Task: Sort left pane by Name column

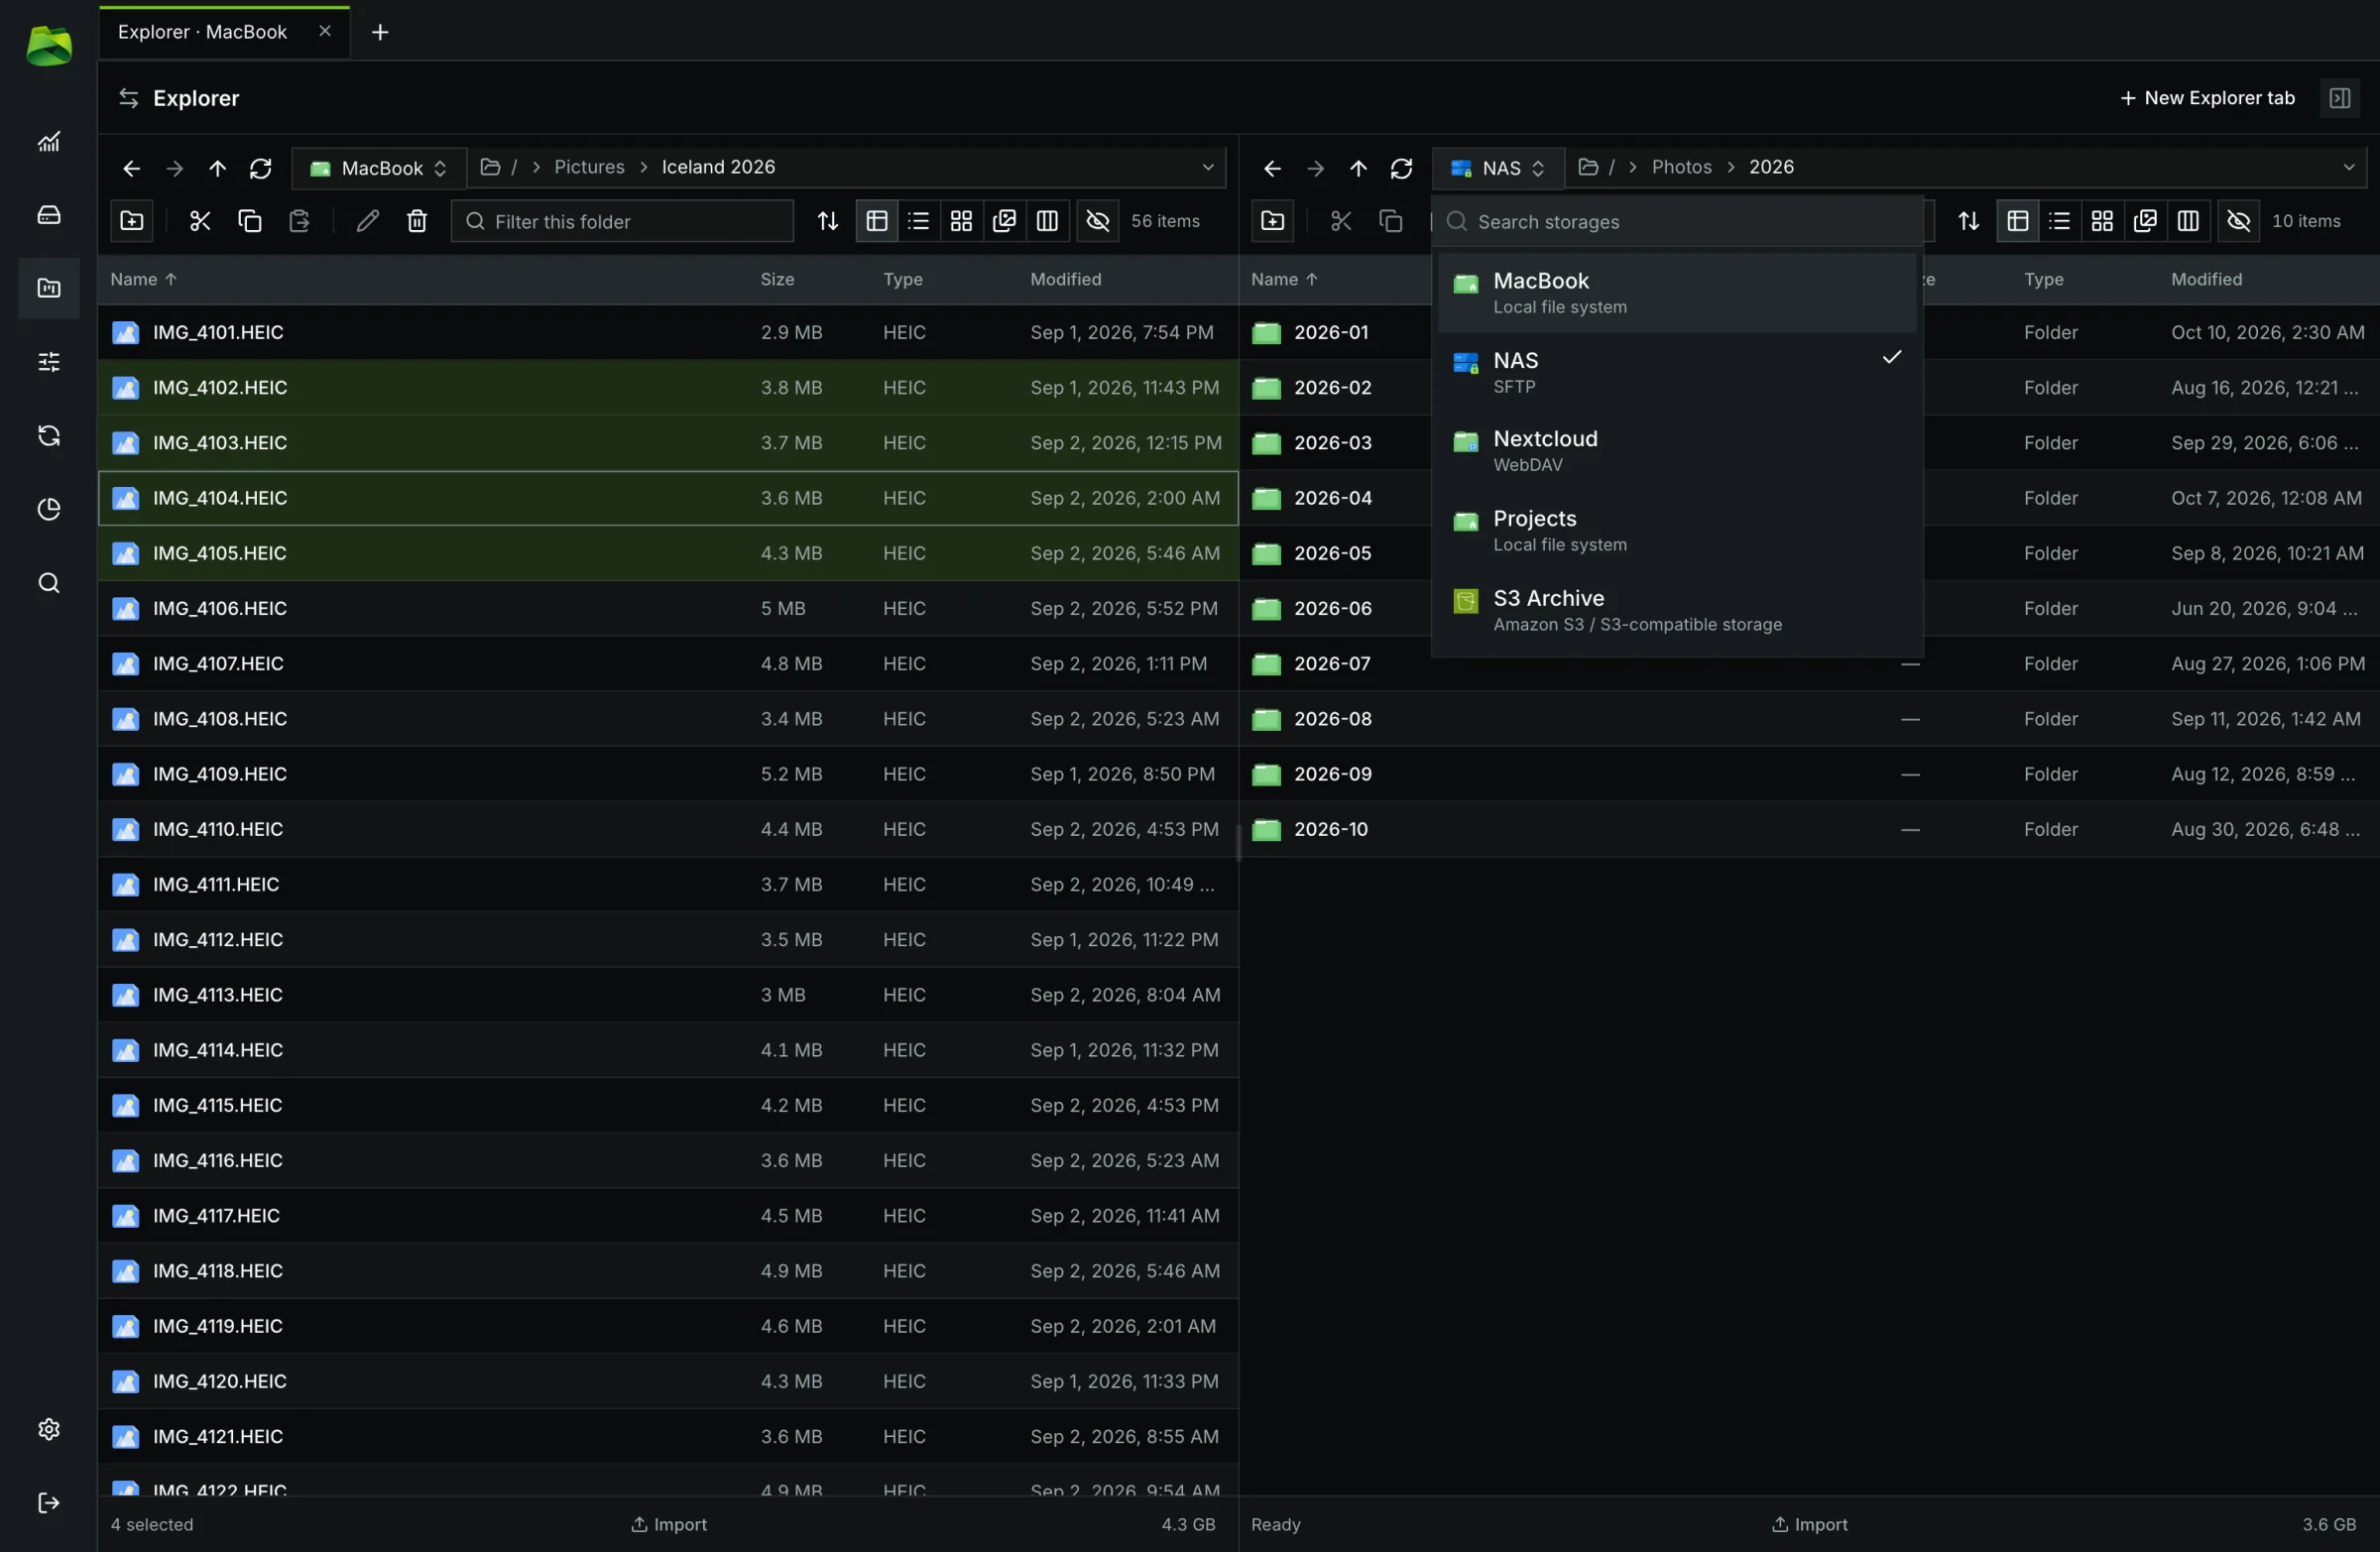Action: 144,280
